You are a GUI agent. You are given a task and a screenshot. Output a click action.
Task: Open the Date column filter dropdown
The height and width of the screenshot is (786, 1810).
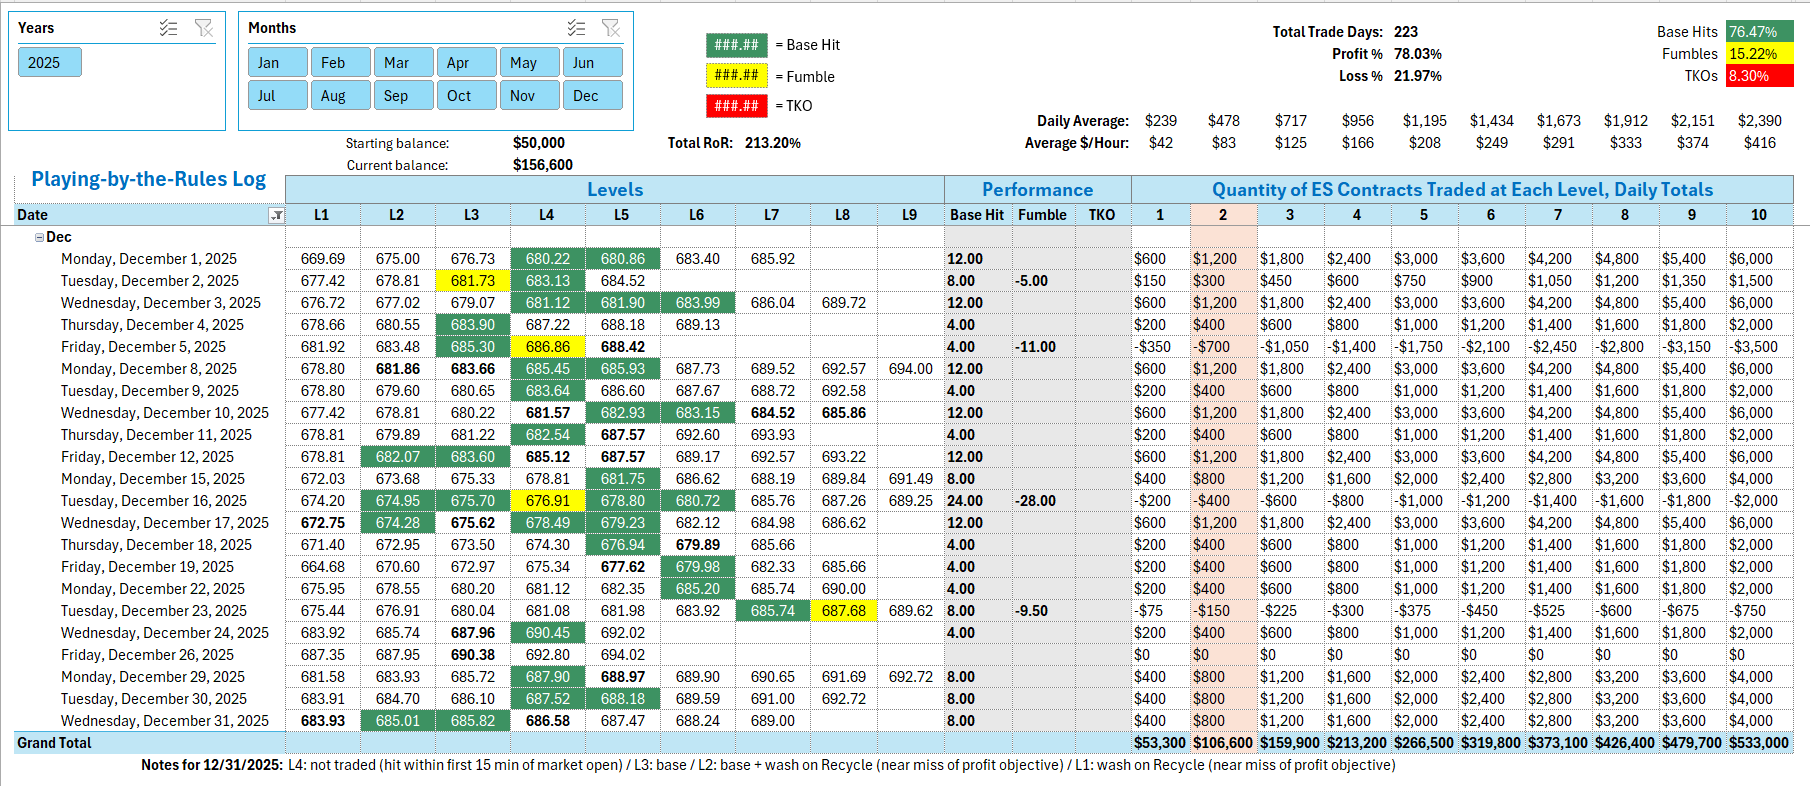(276, 215)
